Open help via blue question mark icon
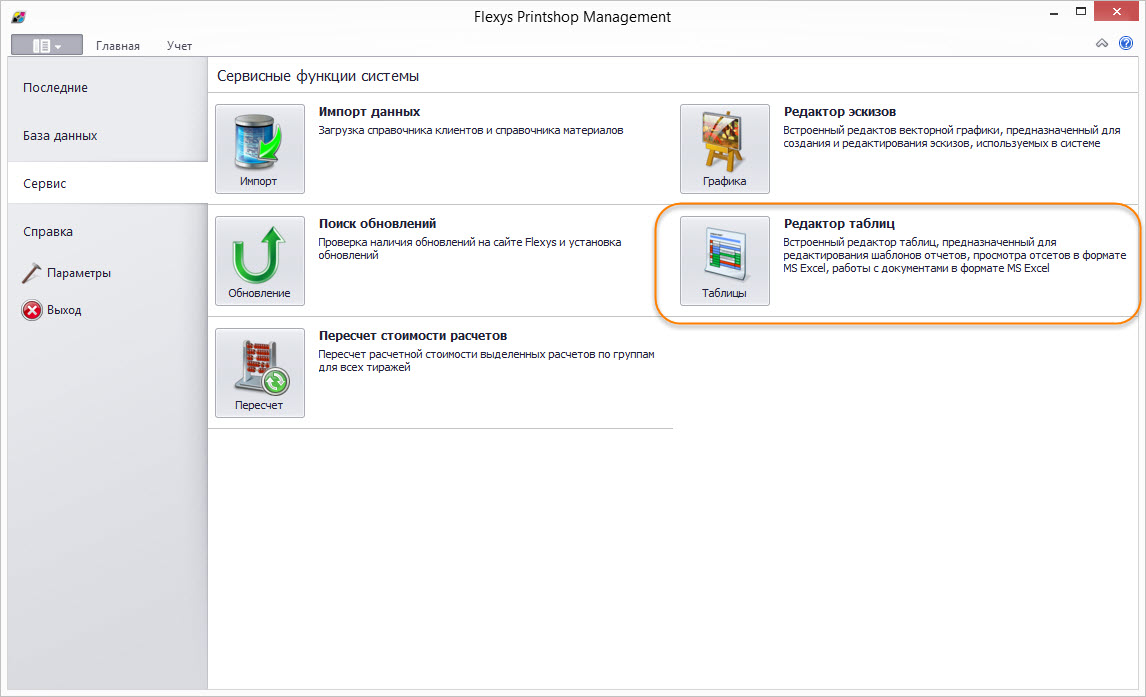 point(1126,44)
